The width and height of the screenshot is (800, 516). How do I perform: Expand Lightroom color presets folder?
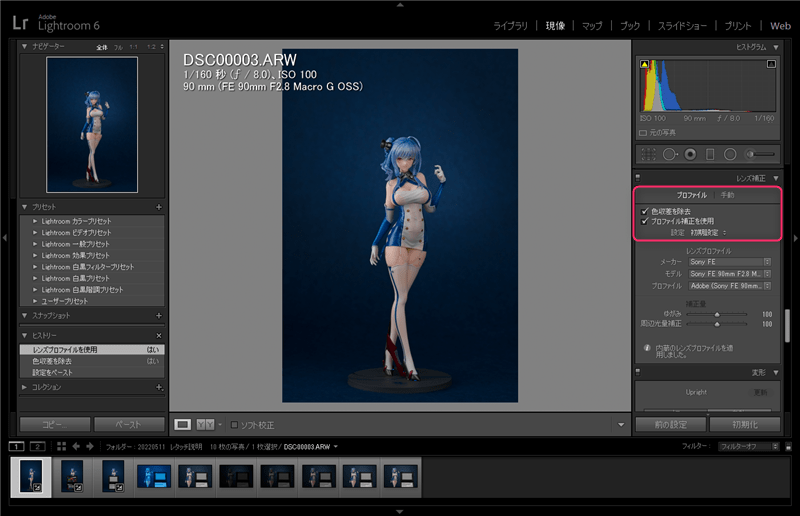pos(35,221)
